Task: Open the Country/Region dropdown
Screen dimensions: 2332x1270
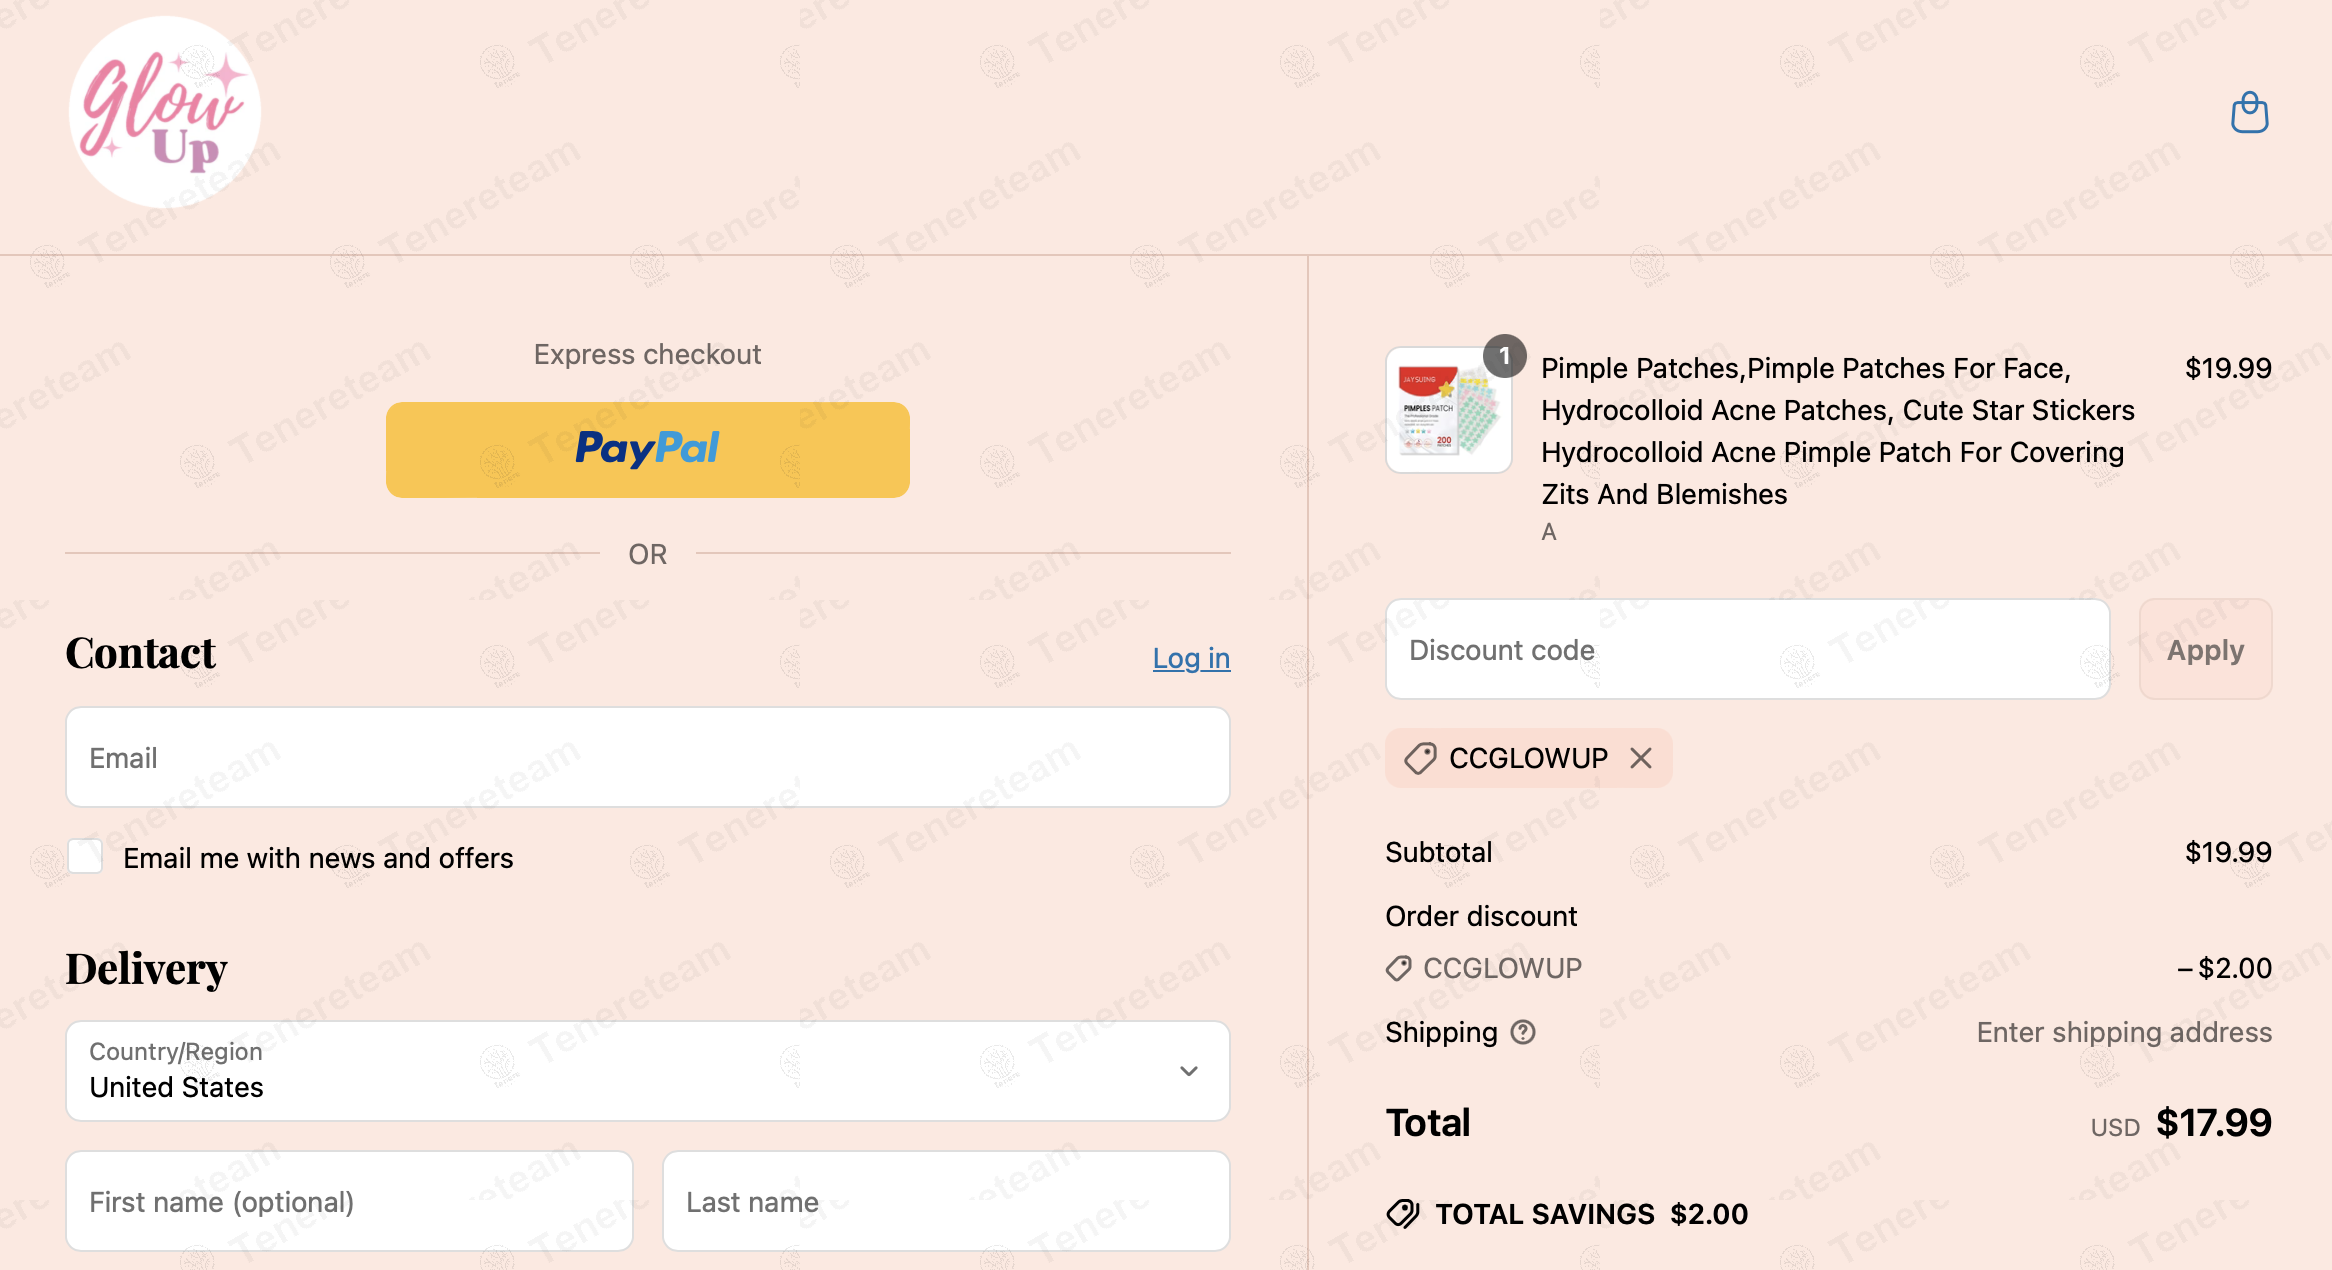Action: tap(648, 1071)
